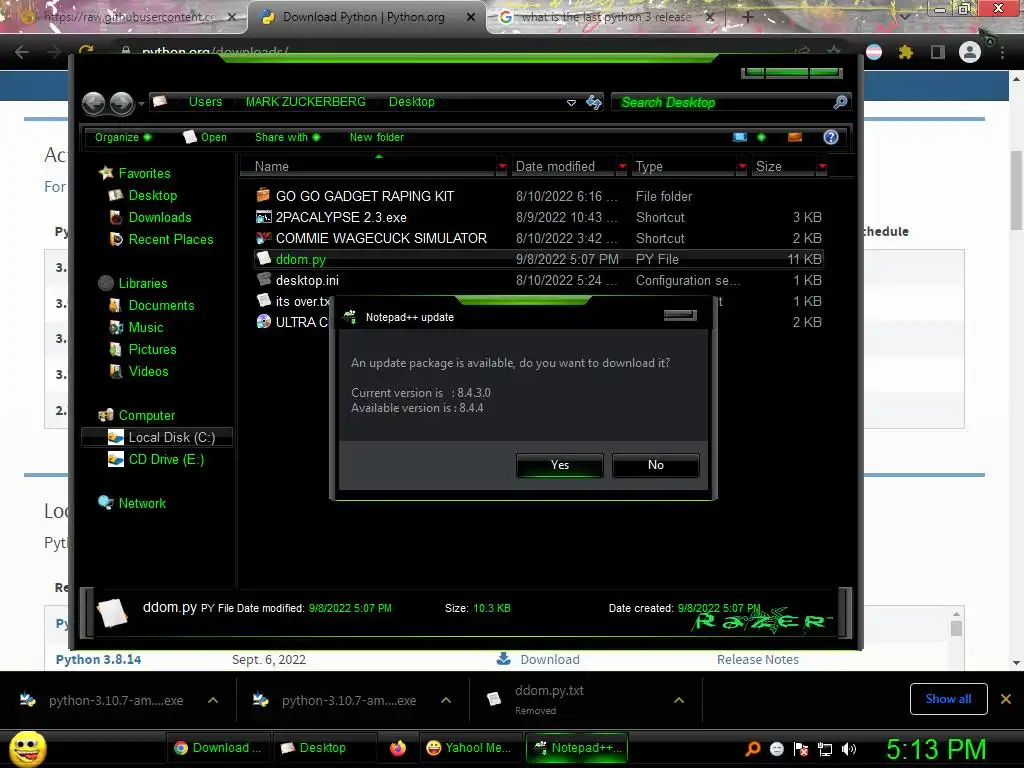This screenshot has height=768, width=1024.
Task: Select 2PACALYPSE 2.3.exe shortcut
Action: [539, 217]
